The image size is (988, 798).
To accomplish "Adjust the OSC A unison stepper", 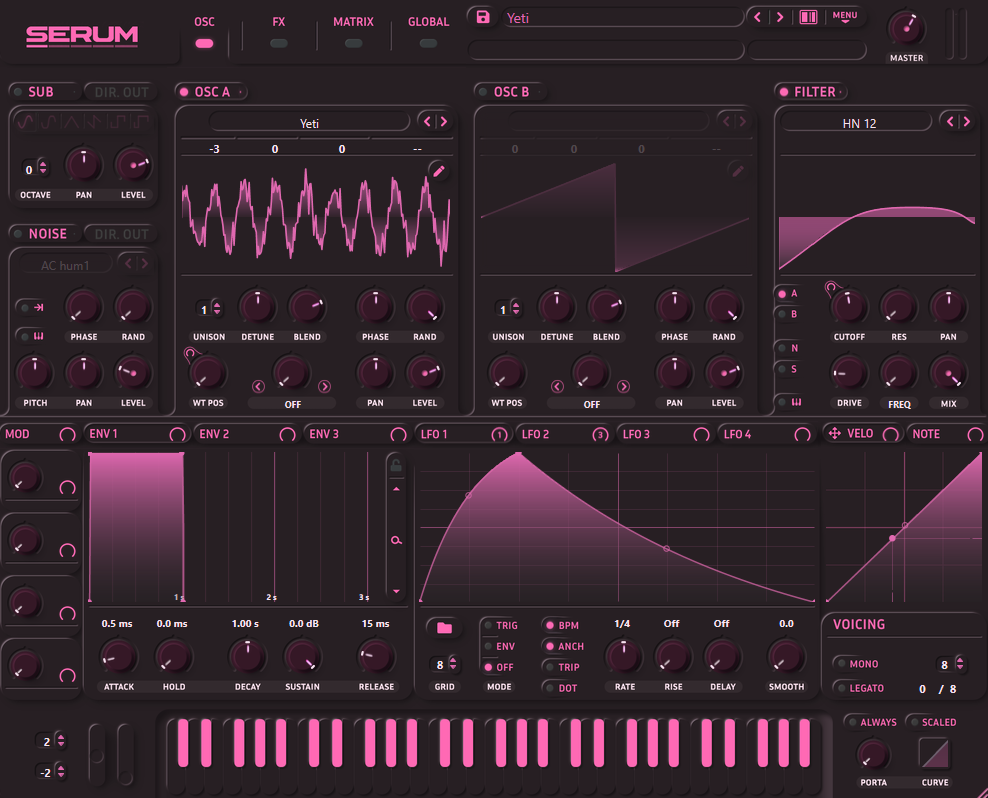I will click(217, 308).
